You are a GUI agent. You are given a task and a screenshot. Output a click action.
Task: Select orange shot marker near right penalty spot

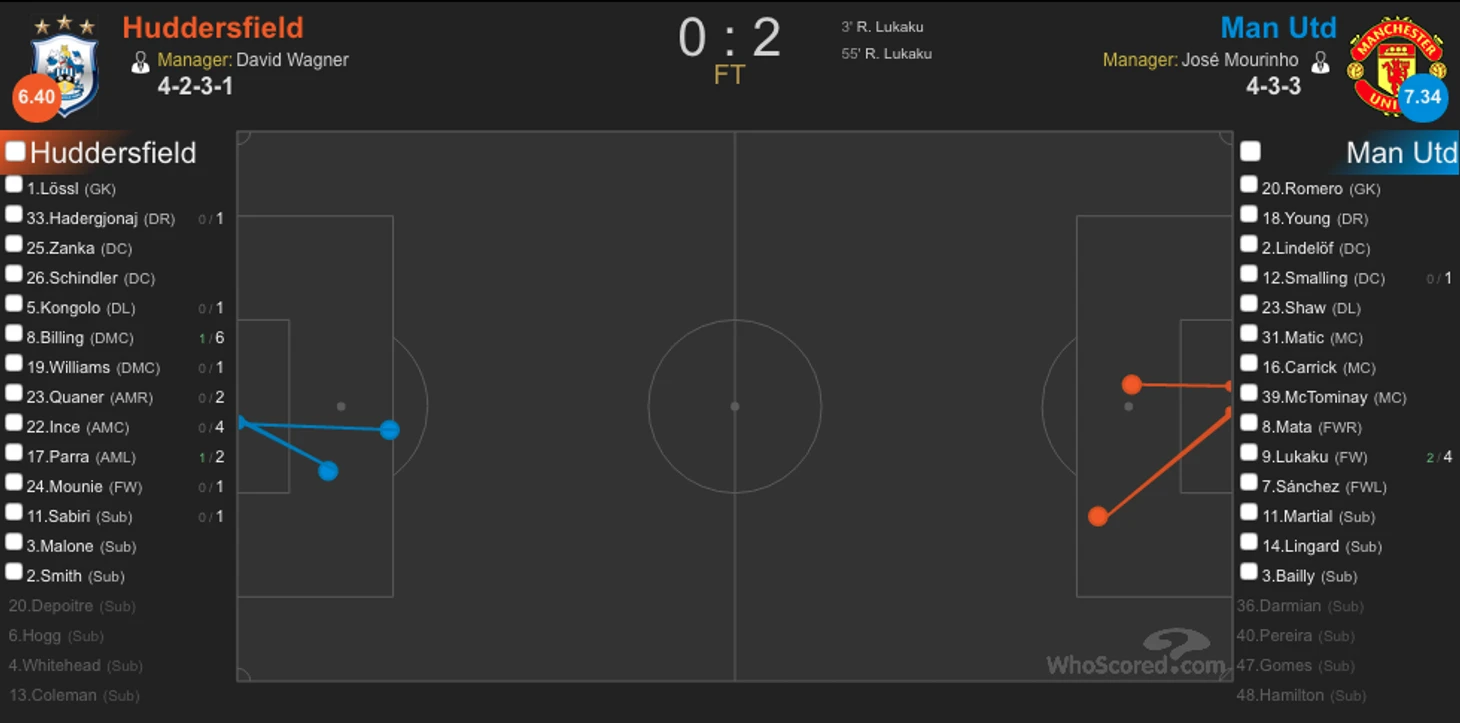pos(1131,384)
